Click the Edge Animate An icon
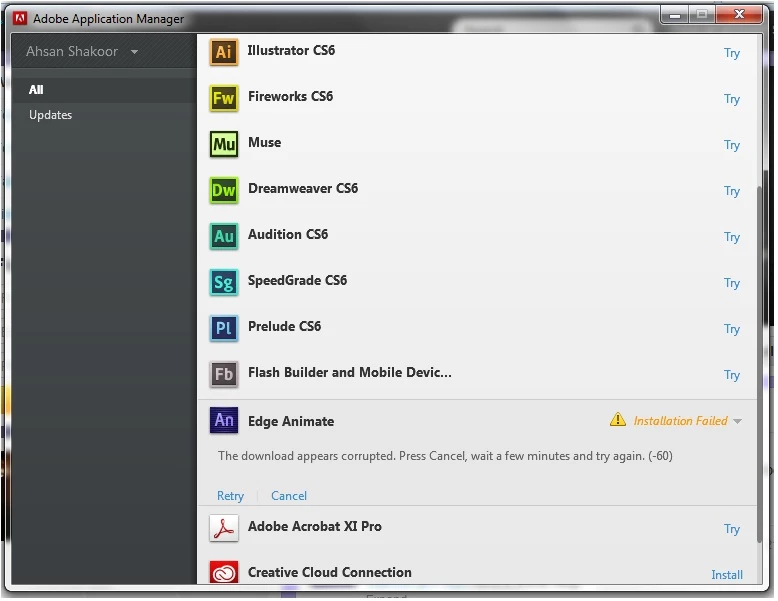The height and width of the screenshot is (601, 778). pyautogui.click(x=224, y=420)
